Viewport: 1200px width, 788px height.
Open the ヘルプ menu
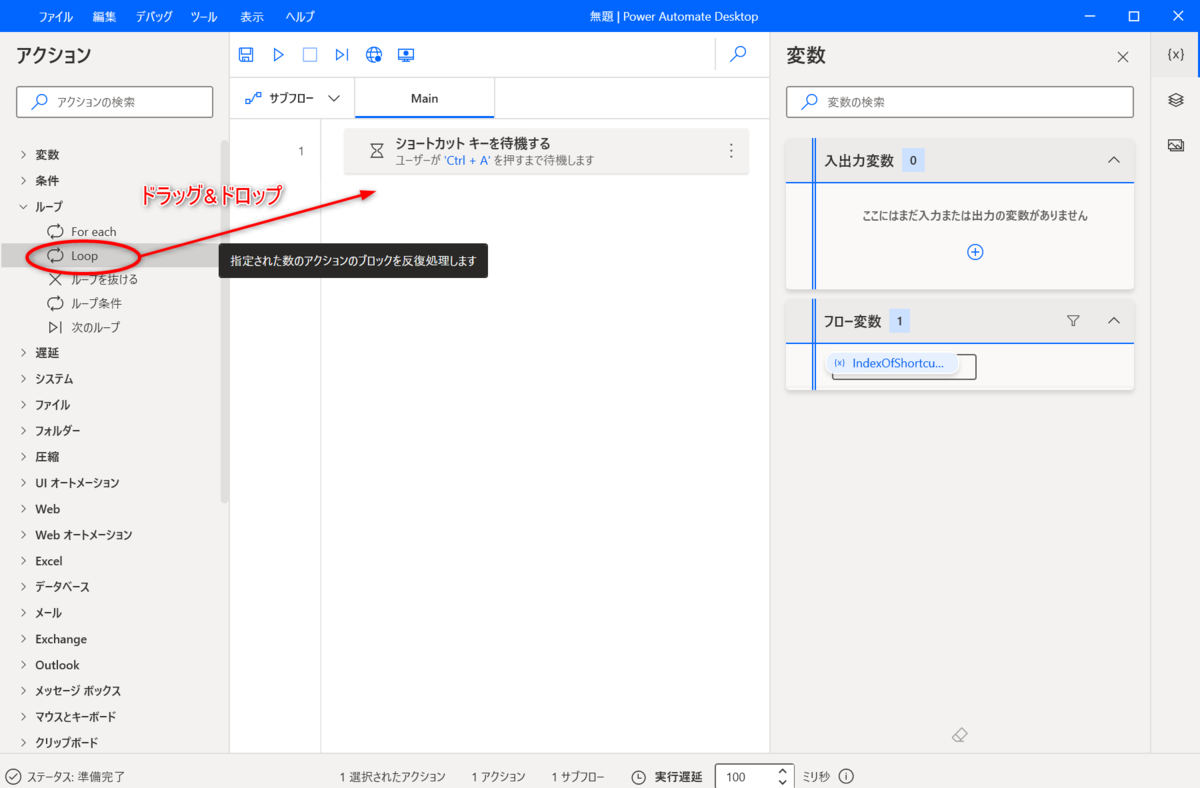300,17
